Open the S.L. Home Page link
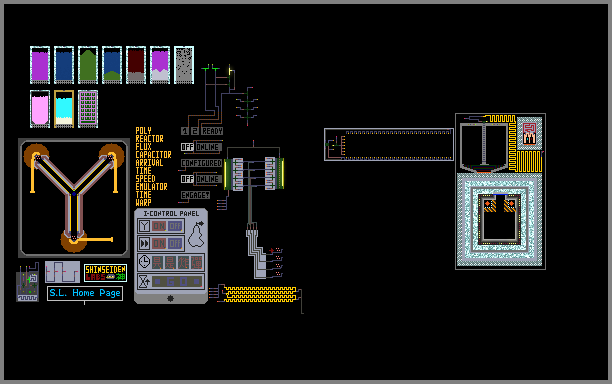Screen dimensions: 612x384 point(85,293)
